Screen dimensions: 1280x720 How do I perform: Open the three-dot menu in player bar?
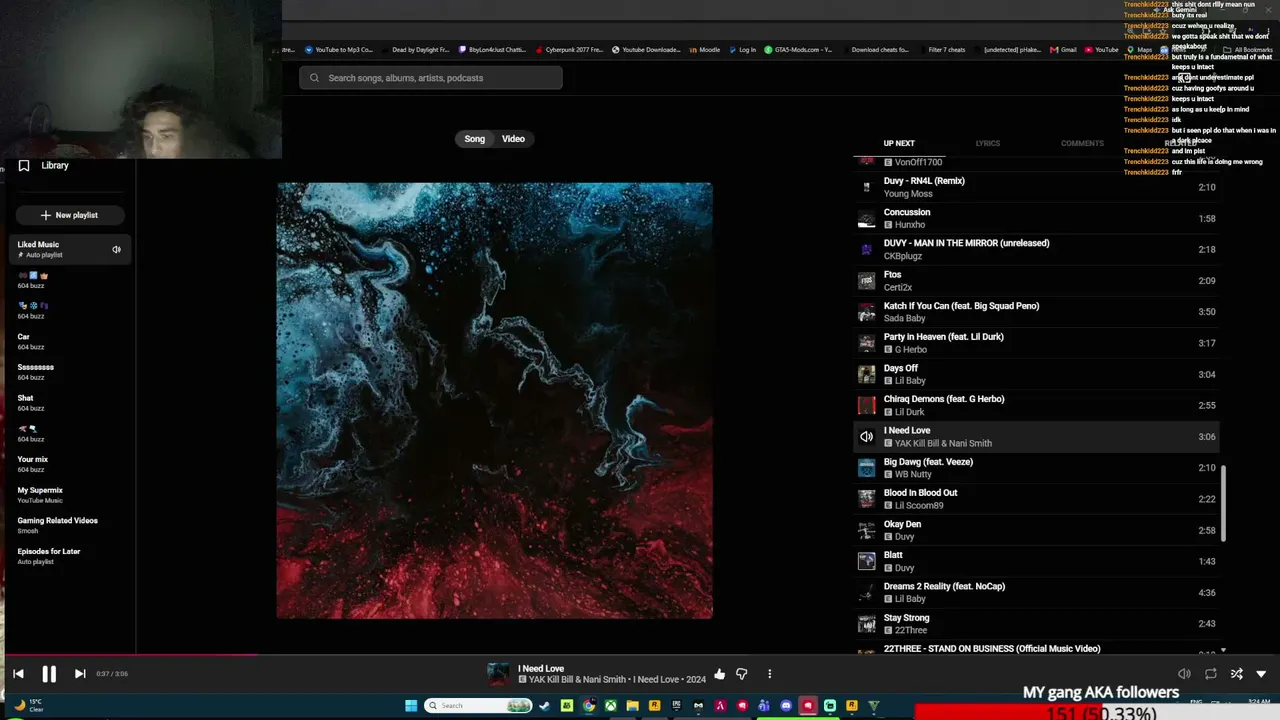click(769, 674)
